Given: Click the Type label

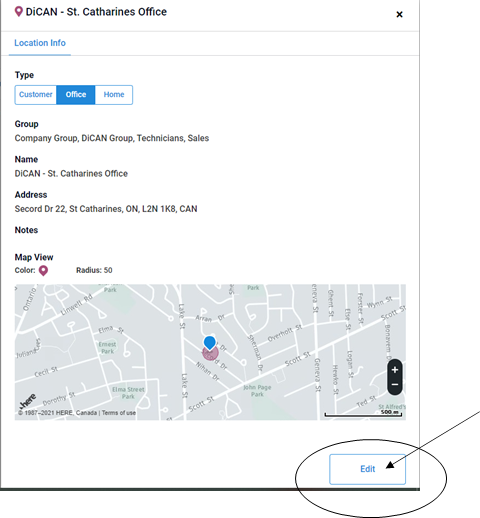Looking at the screenshot, I should [x=24, y=75].
